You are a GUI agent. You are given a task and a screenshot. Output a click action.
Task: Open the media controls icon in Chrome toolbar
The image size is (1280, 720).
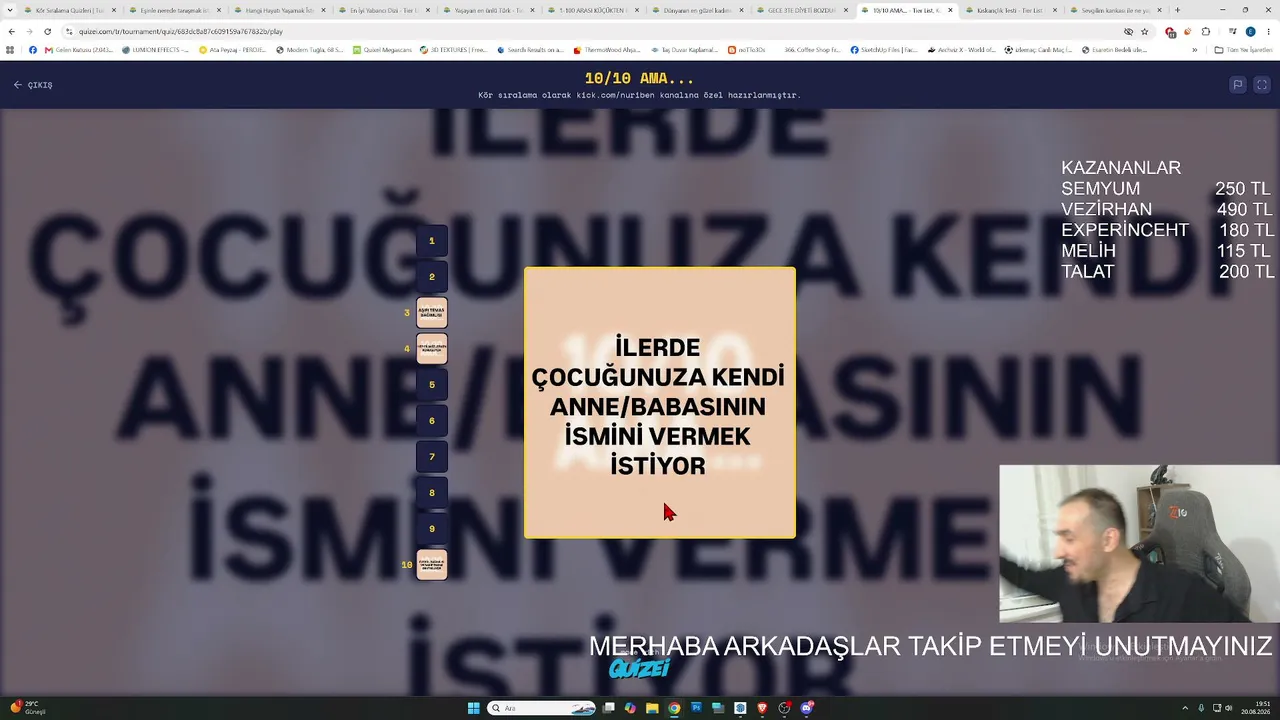pos(1232,31)
